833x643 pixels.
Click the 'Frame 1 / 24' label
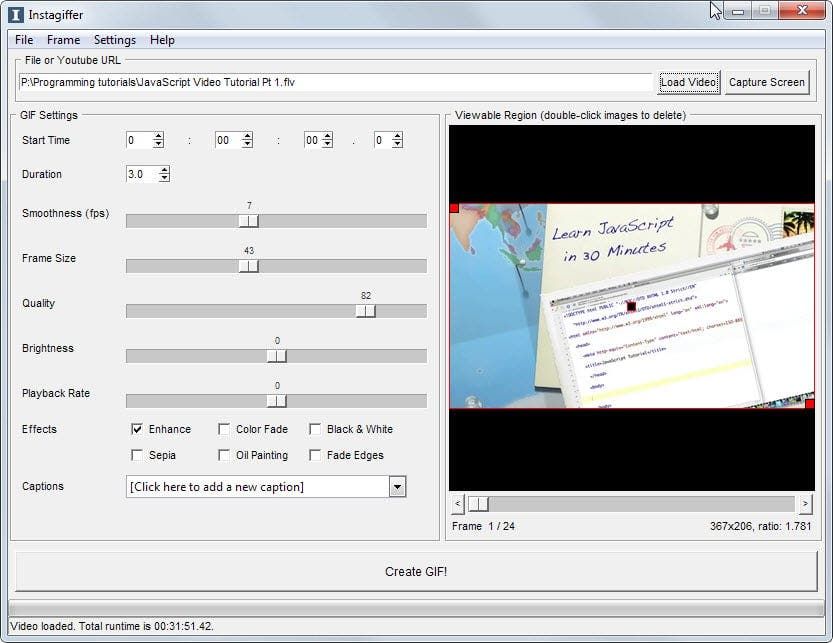(x=483, y=526)
